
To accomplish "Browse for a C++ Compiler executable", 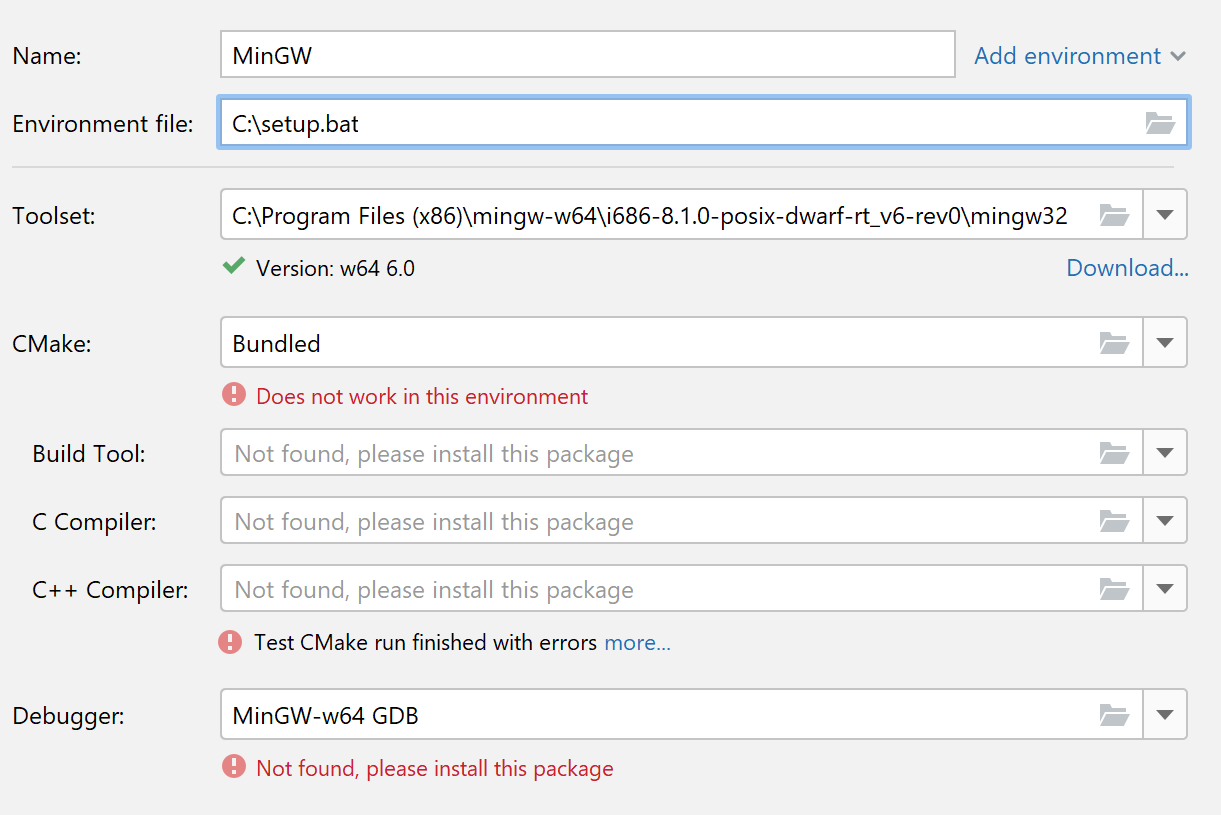I will click(x=1114, y=589).
